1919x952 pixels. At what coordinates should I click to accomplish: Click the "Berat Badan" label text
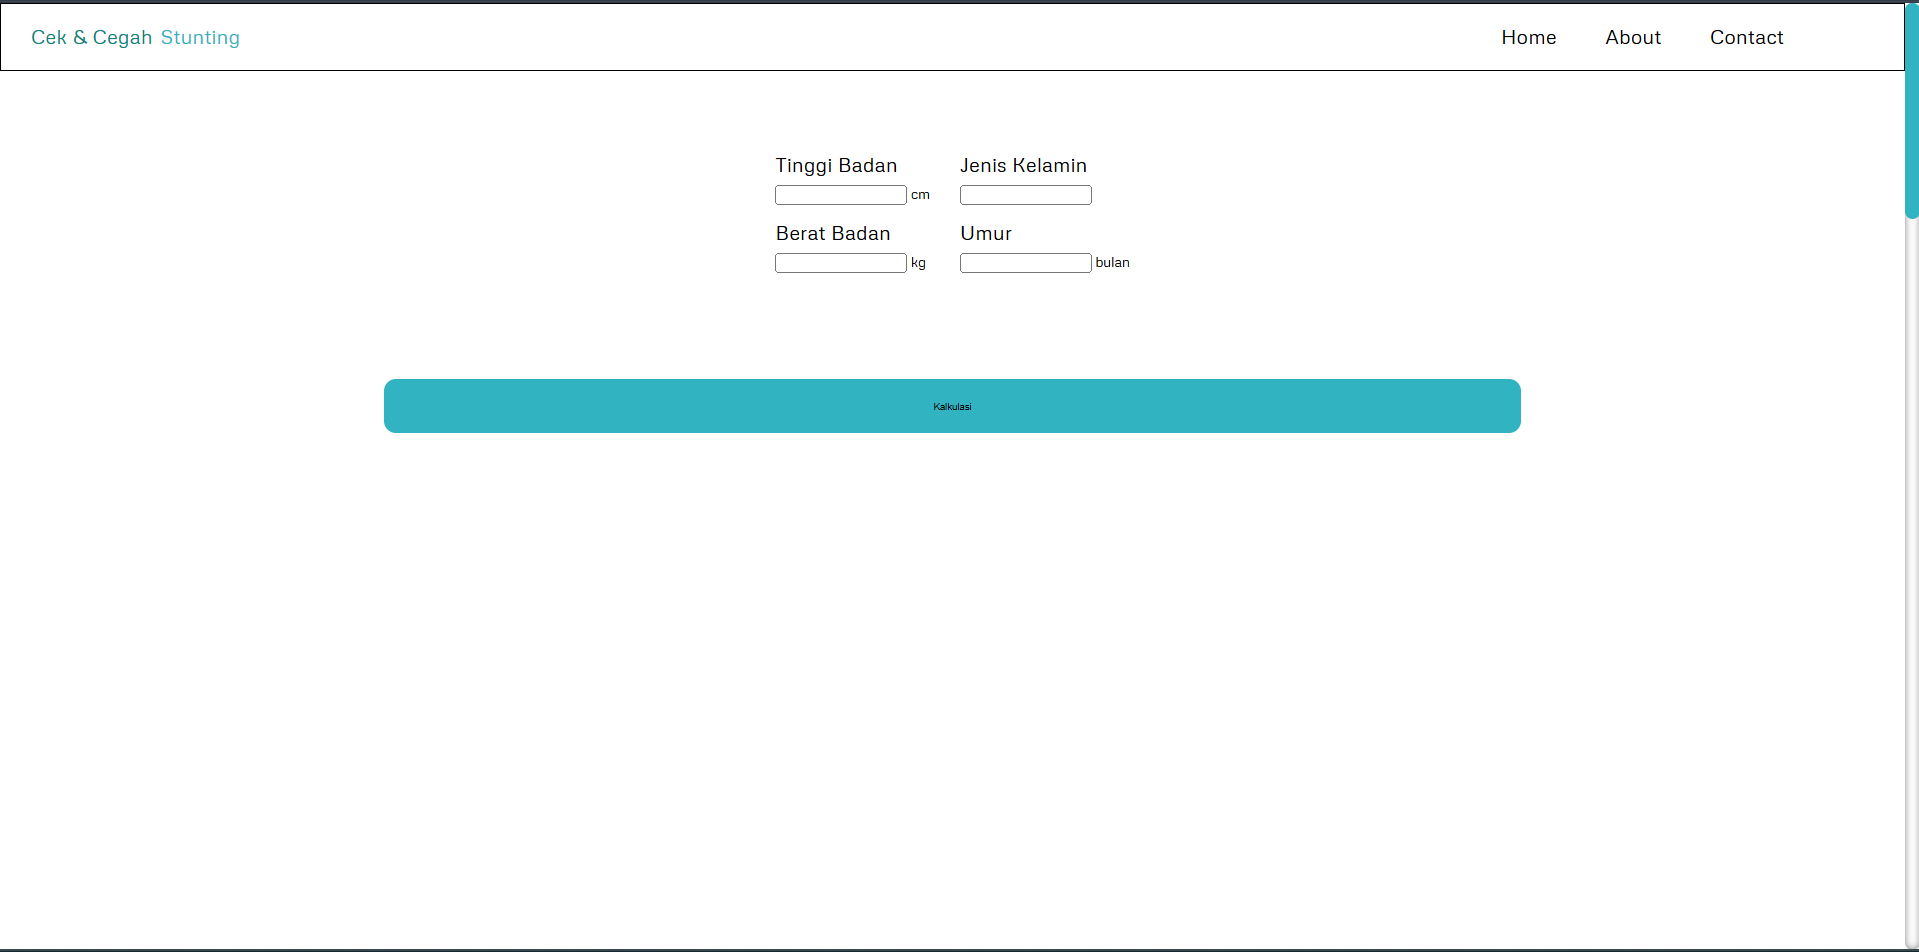pyautogui.click(x=833, y=234)
